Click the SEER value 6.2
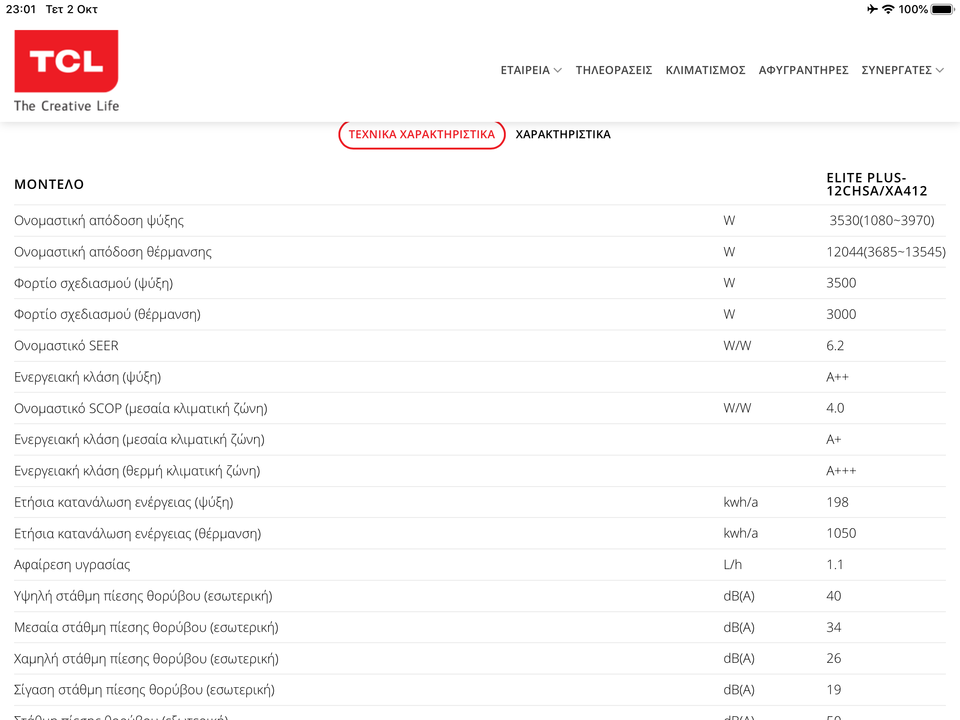The image size is (960, 720). [x=835, y=346]
